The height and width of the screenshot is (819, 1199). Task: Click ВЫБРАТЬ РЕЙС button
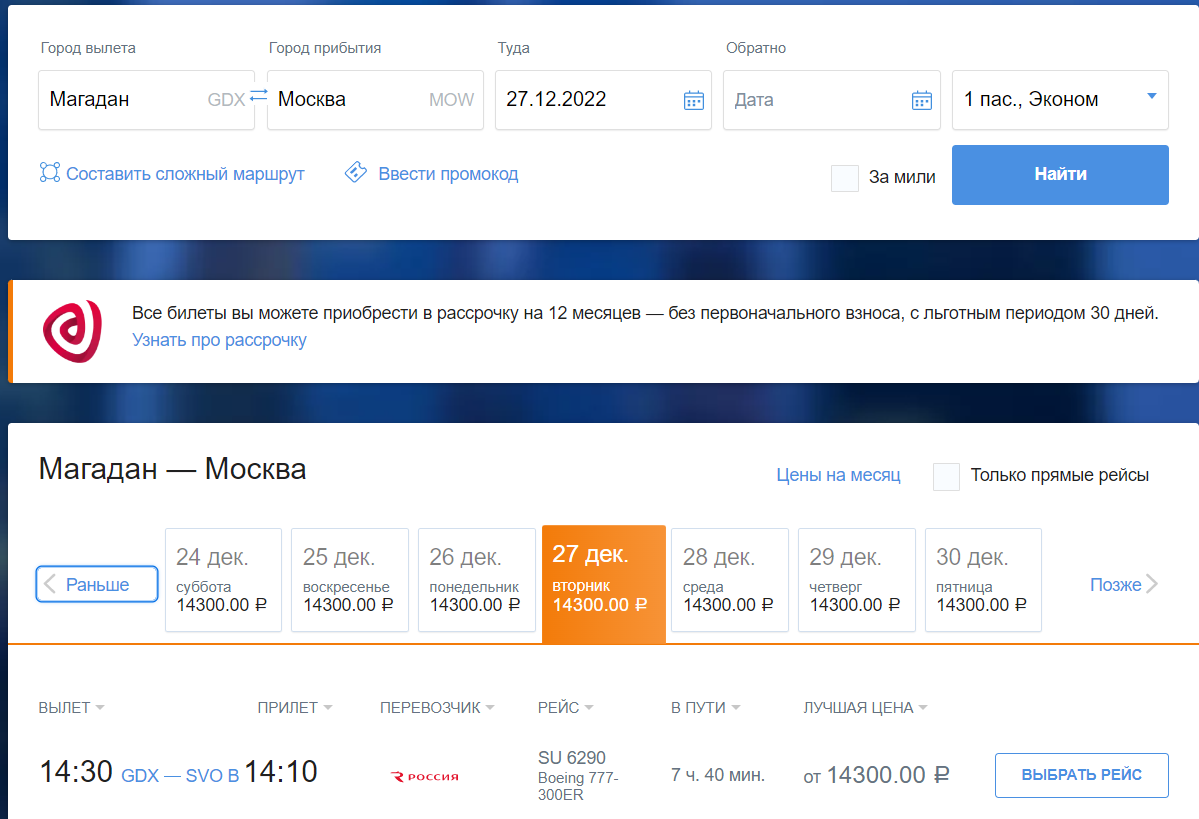coord(1081,775)
